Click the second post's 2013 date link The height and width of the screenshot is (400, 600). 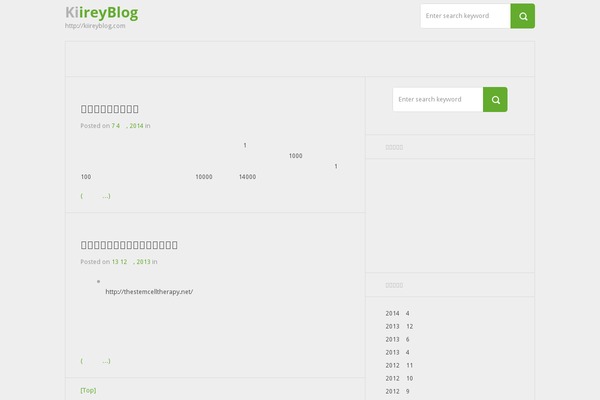(x=131, y=262)
